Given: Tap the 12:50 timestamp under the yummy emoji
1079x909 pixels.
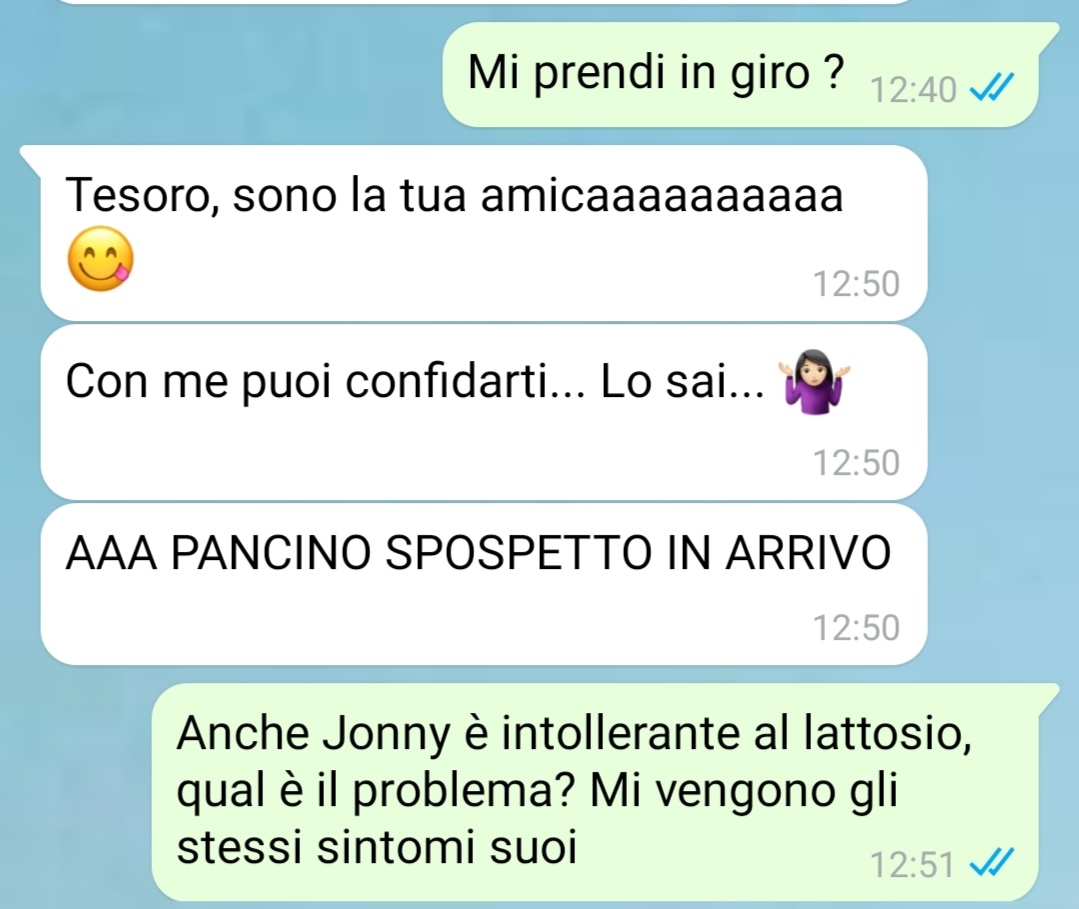Looking at the screenshot, I should point(856,284).
